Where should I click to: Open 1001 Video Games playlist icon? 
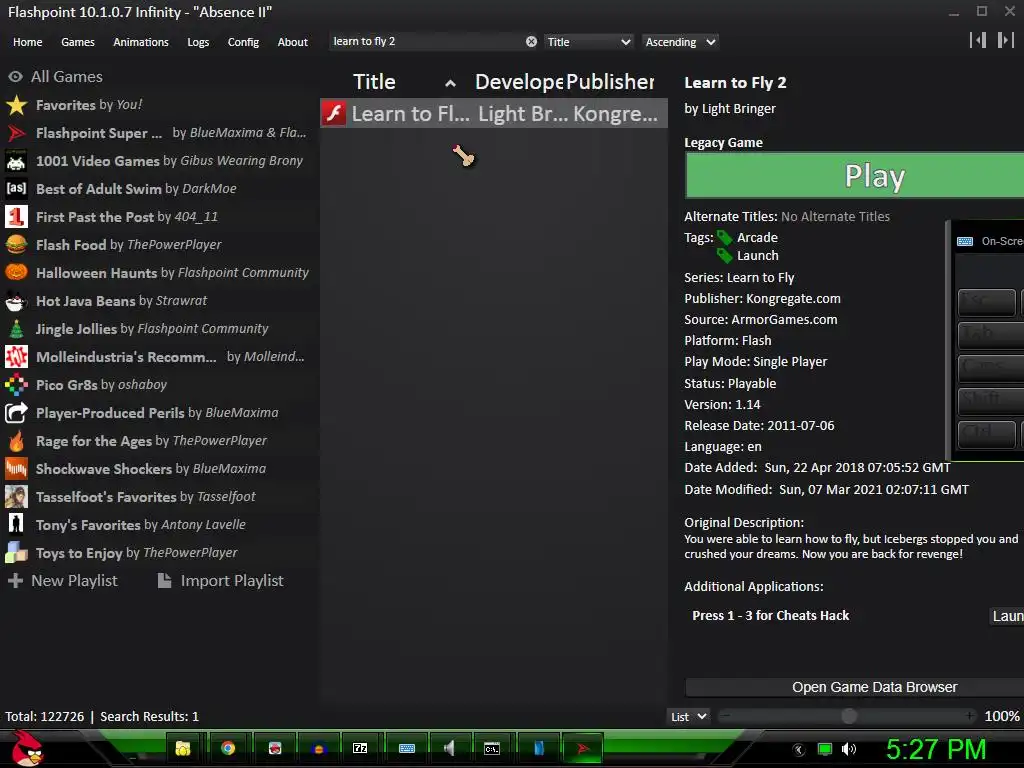click(16, 161)
